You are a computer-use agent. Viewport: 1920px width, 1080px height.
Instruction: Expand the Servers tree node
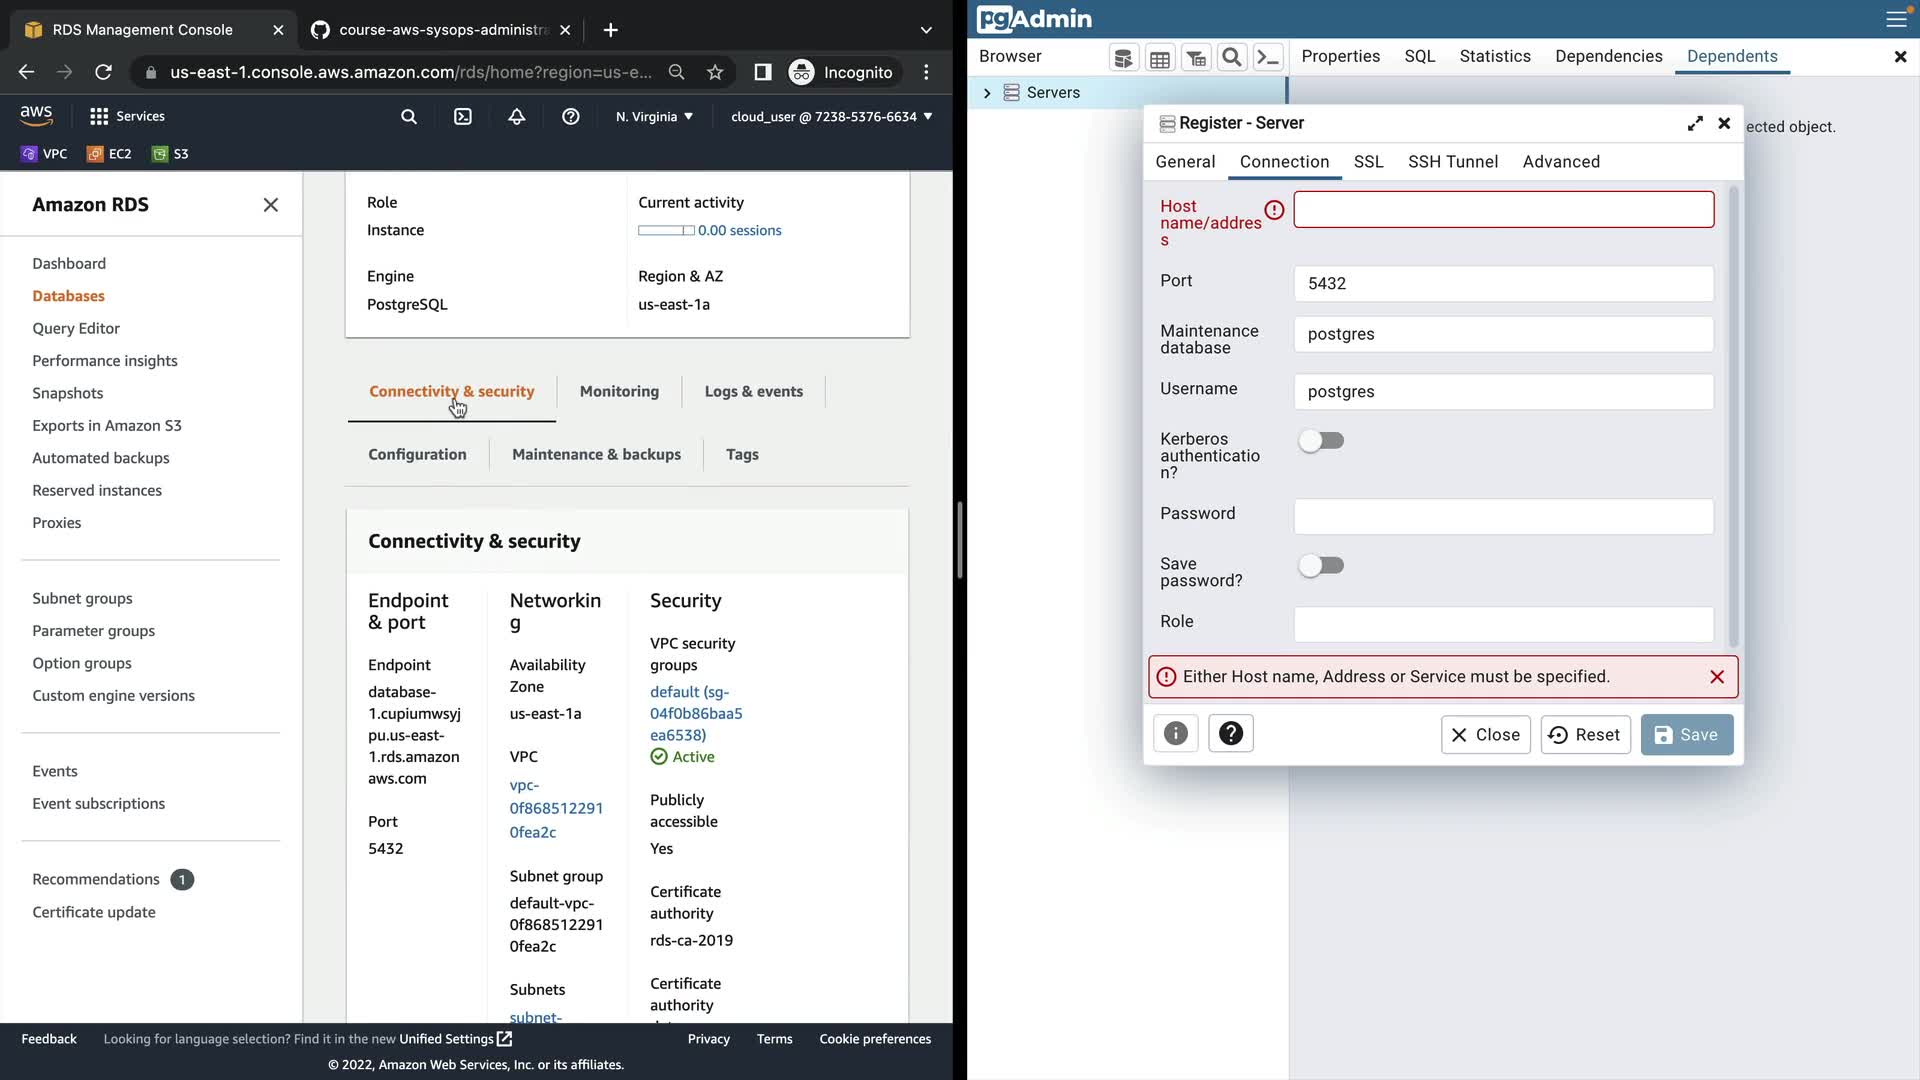click(987, 93)
